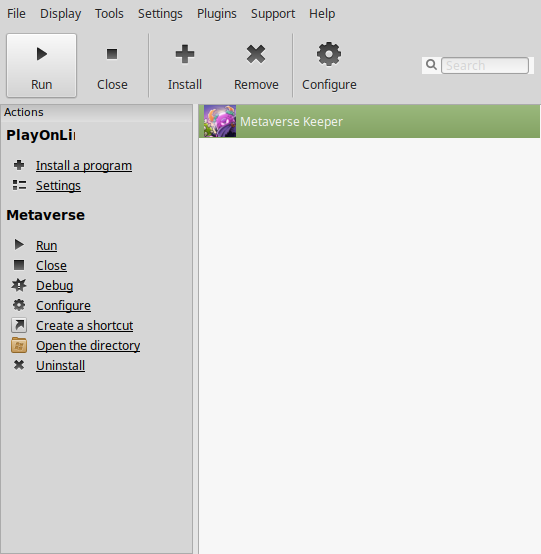Open the Settings menu in menu bar
The width and height of the screenshot is (541, 554).
[x=160, y=13]
